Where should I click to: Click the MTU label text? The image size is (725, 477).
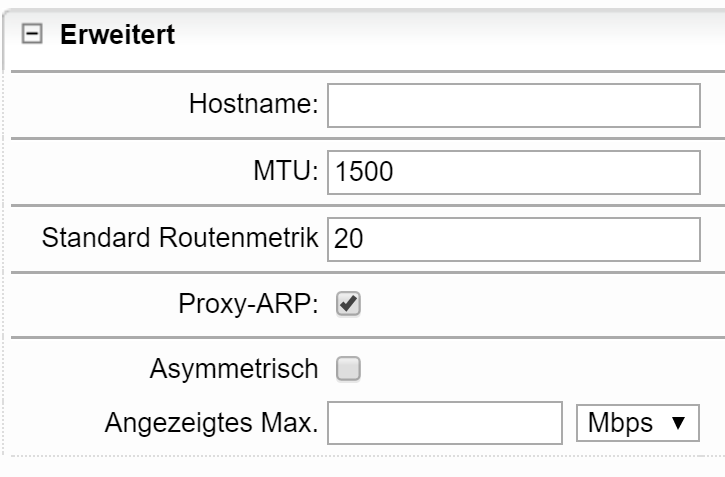[x=285, y=172]
